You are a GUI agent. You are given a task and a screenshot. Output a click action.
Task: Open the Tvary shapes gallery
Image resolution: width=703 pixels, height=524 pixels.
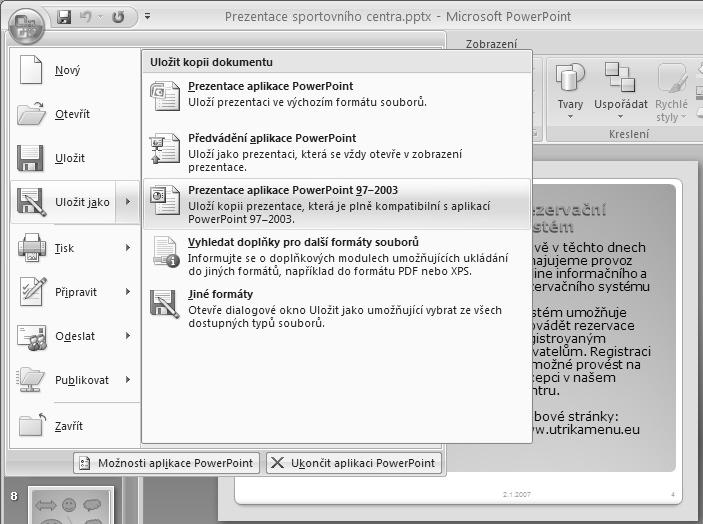(x=570, y=92)
